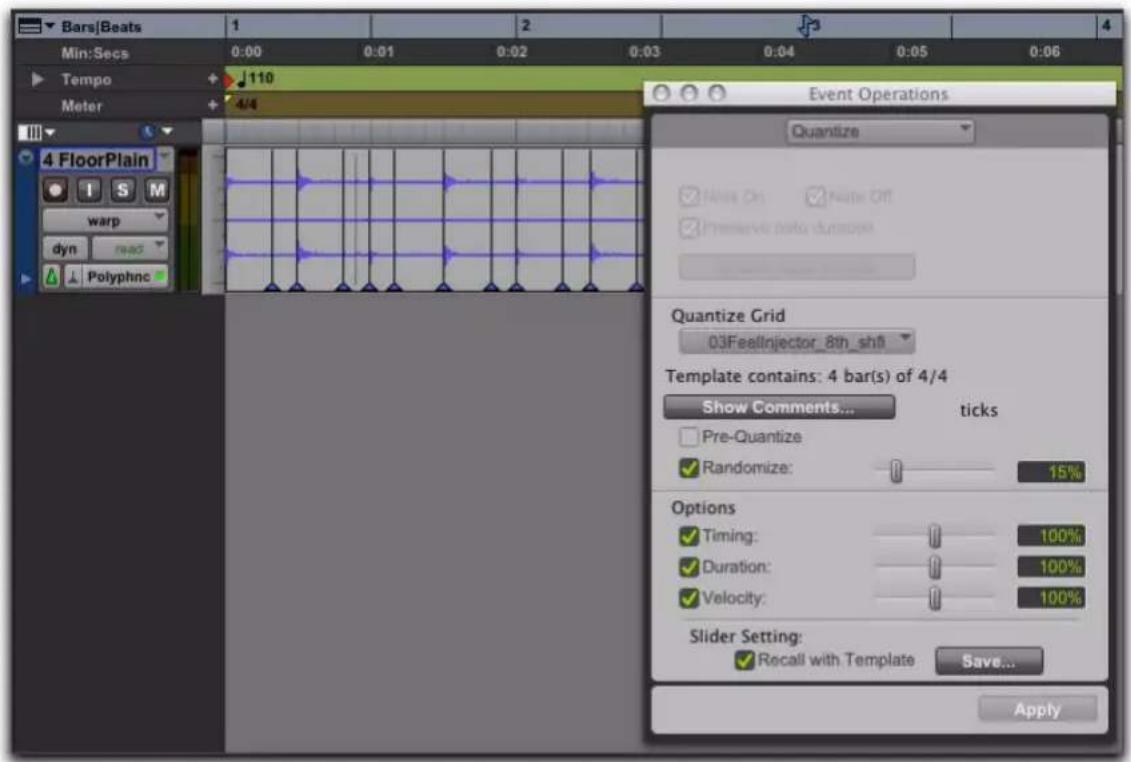1131x762 pixels.
Task: Click the Randomize slider handle
Action: [896, 471]
